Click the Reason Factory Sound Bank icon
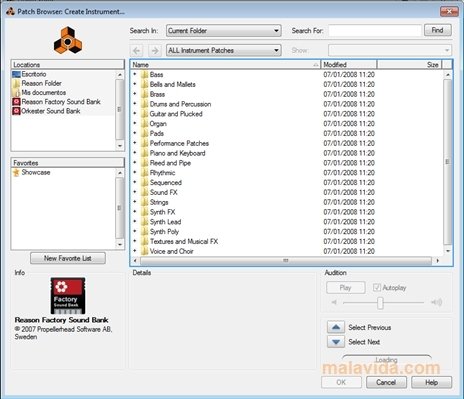 [x=16, y=102]
